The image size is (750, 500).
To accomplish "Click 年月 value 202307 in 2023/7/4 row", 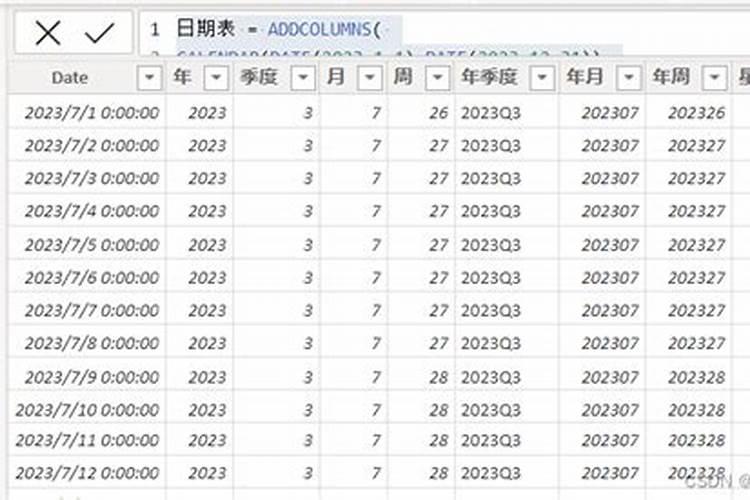I will click(x=610, y=211).
